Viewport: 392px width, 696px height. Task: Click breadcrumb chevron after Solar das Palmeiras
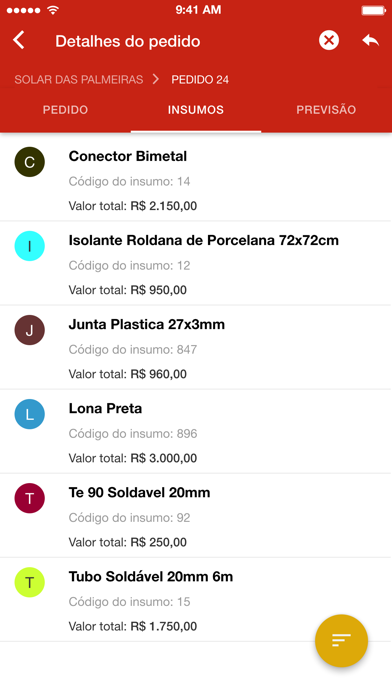point(156,79)
